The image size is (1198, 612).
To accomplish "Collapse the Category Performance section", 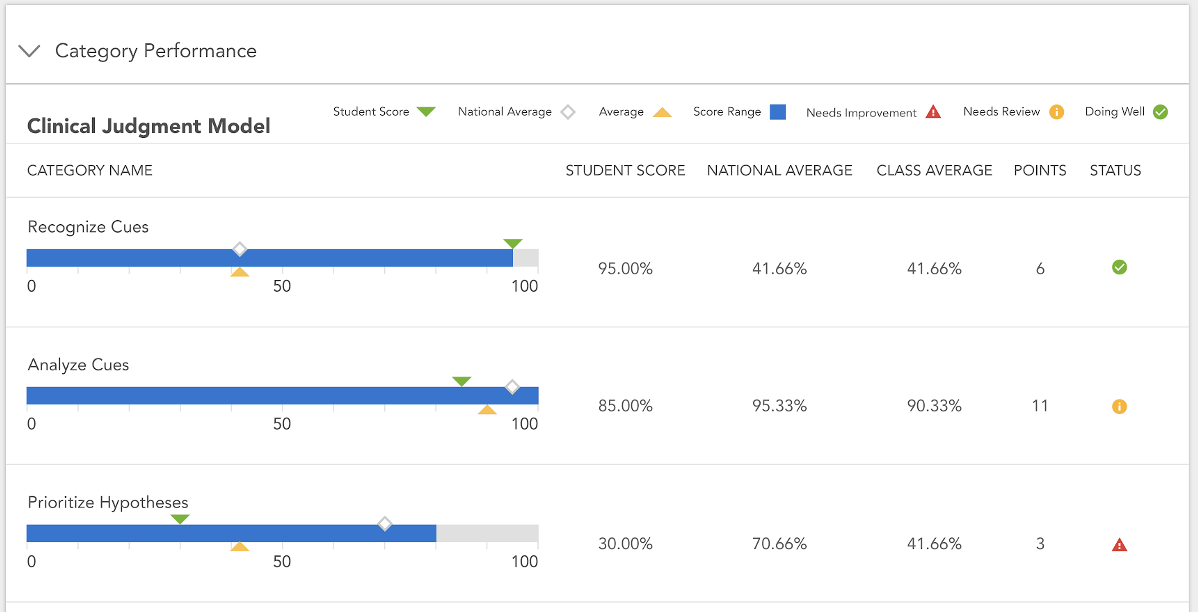I will tap(29, 50).
